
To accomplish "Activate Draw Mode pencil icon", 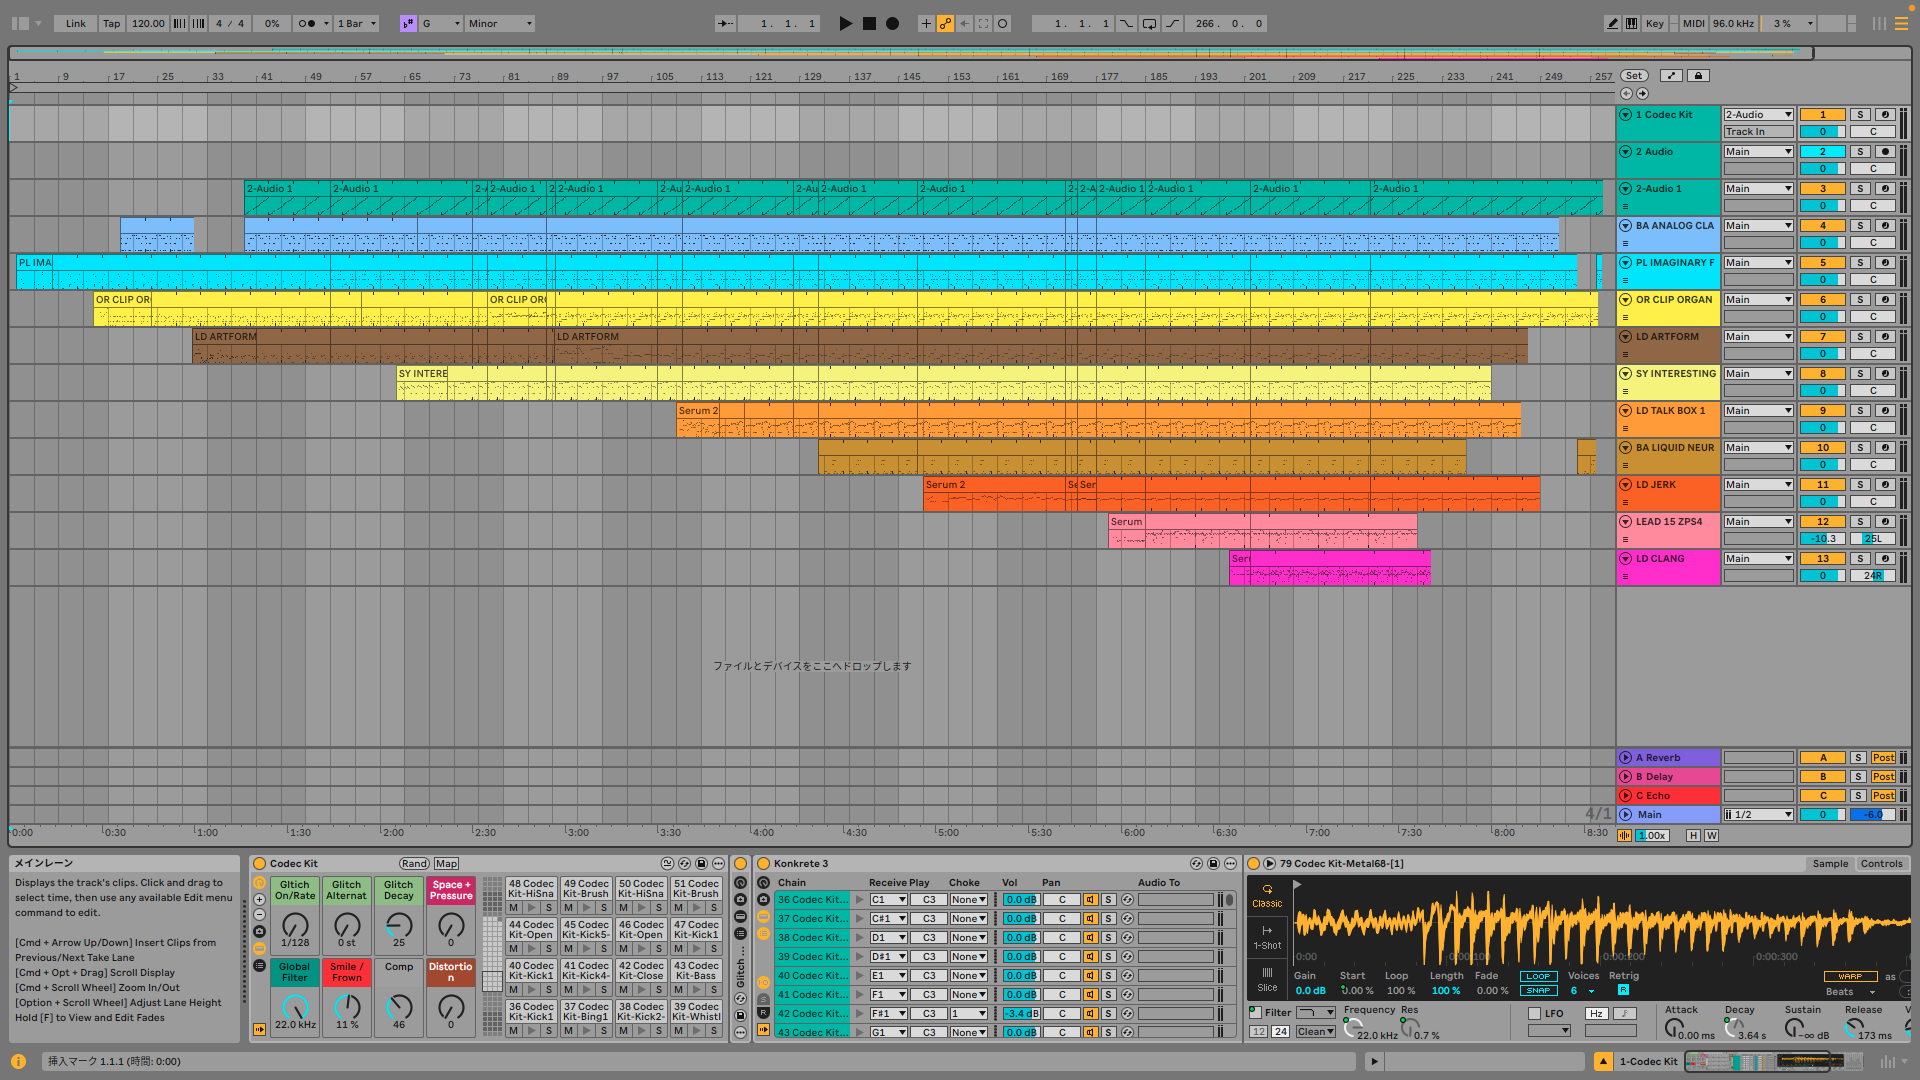I will click(1612, 23).
